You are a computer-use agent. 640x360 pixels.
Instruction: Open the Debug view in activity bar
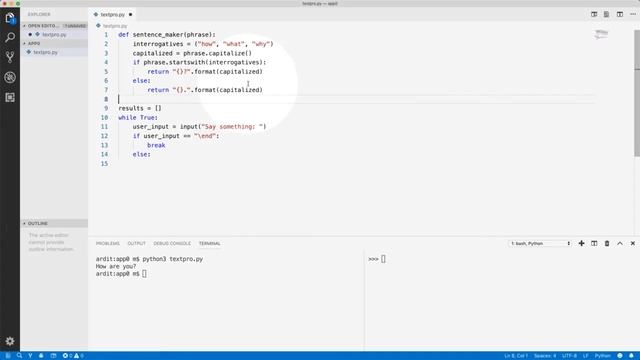(10, 77)
